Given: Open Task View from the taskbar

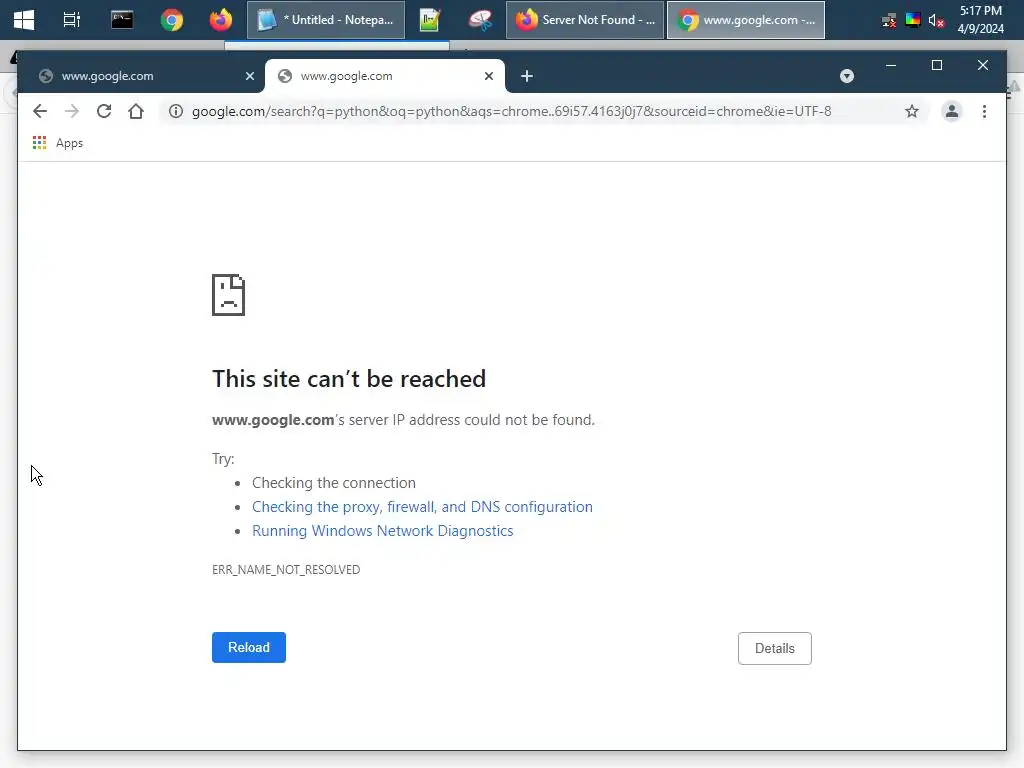Looking at the screenshot, I should tap(72, 20).
